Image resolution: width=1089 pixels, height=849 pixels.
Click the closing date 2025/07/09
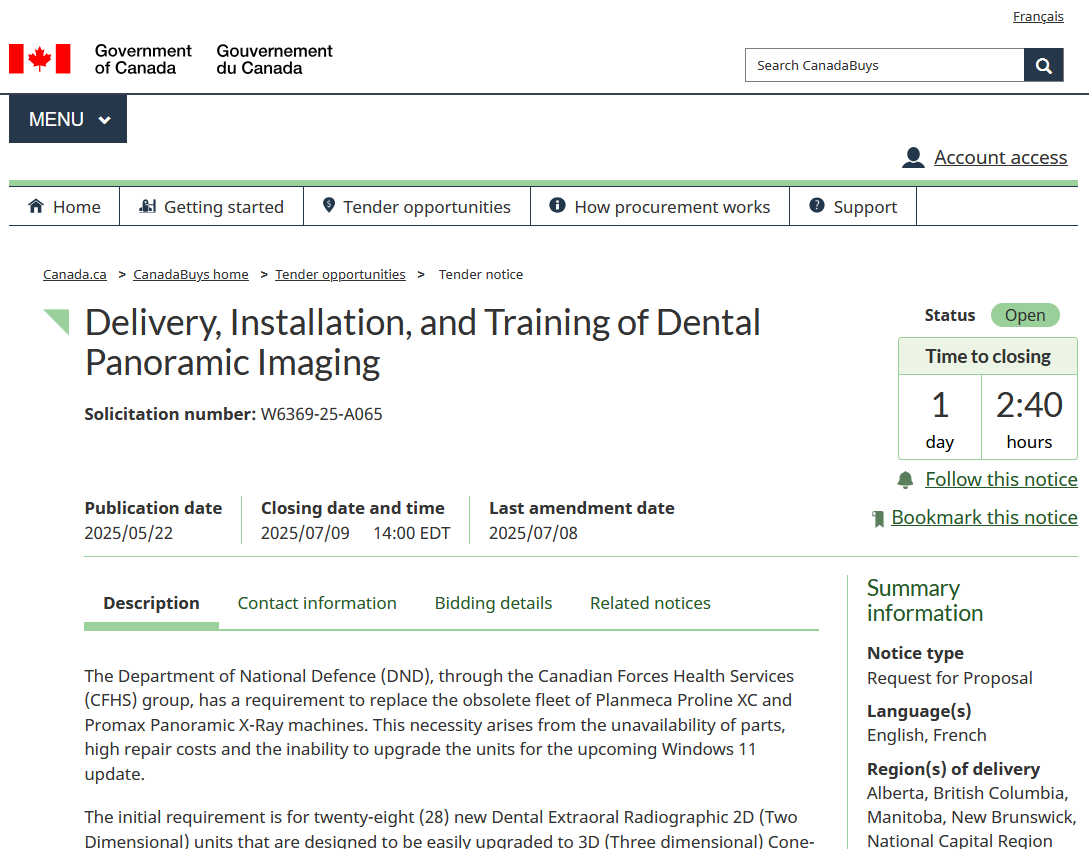click(x=306, y=533)
